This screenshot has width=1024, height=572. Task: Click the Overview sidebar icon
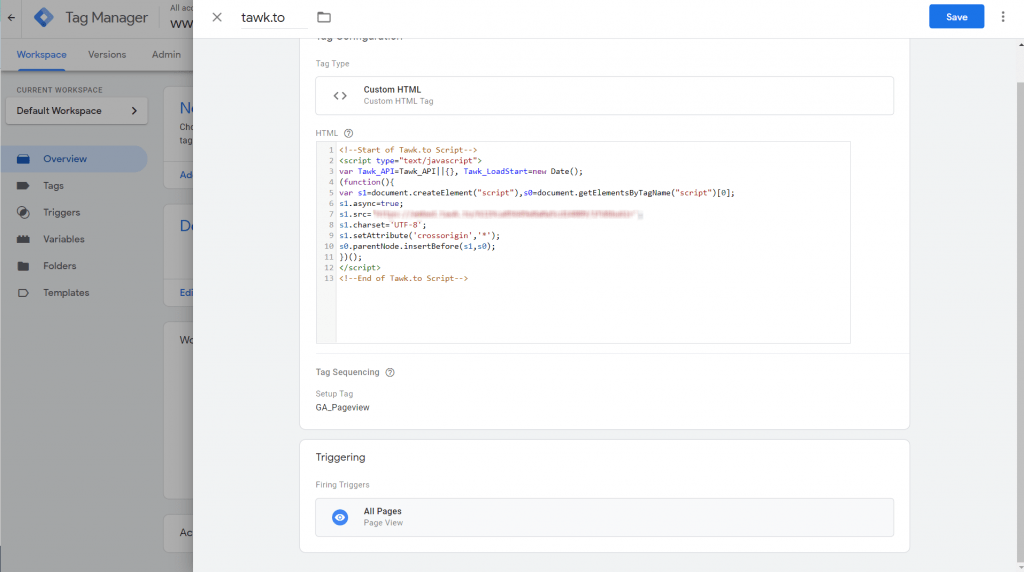pos(24,159)
